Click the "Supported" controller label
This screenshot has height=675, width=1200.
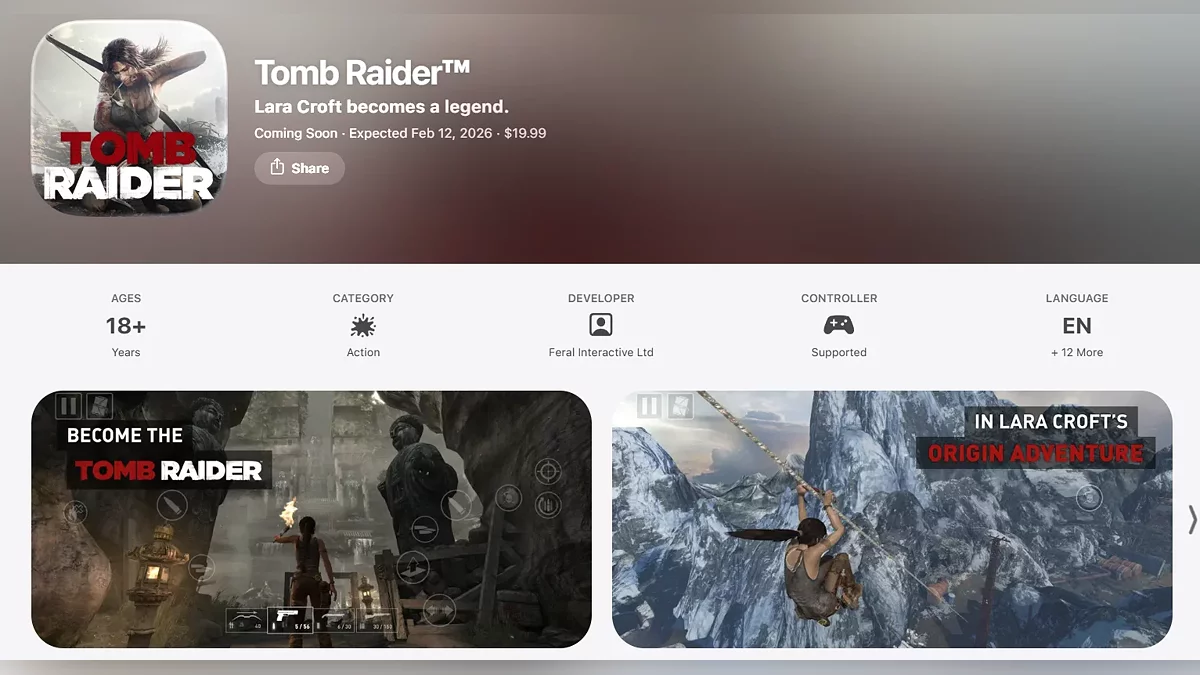click(839, 352)
